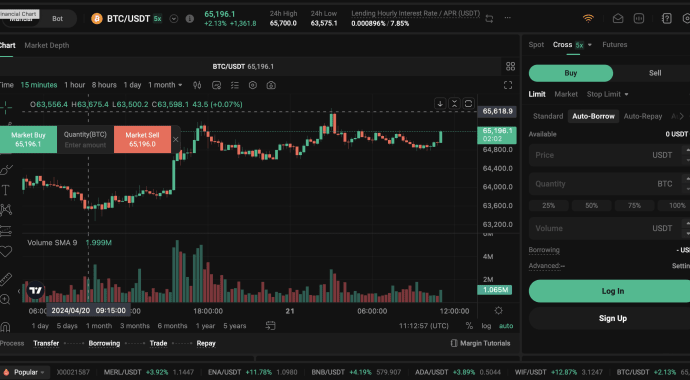
Task: Click the go-to-date calendar icon
Action: (270, 325)
